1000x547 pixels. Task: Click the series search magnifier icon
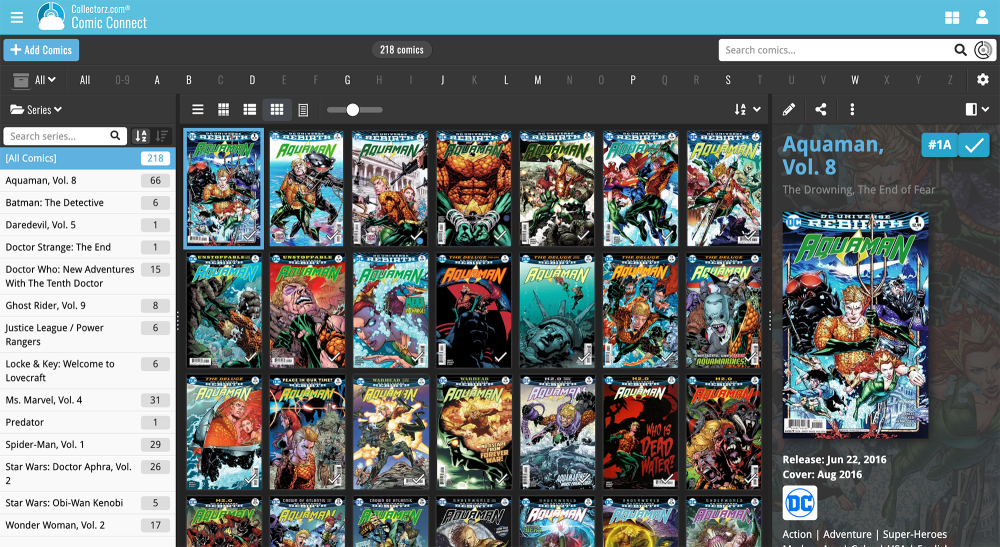click(115, 136)
